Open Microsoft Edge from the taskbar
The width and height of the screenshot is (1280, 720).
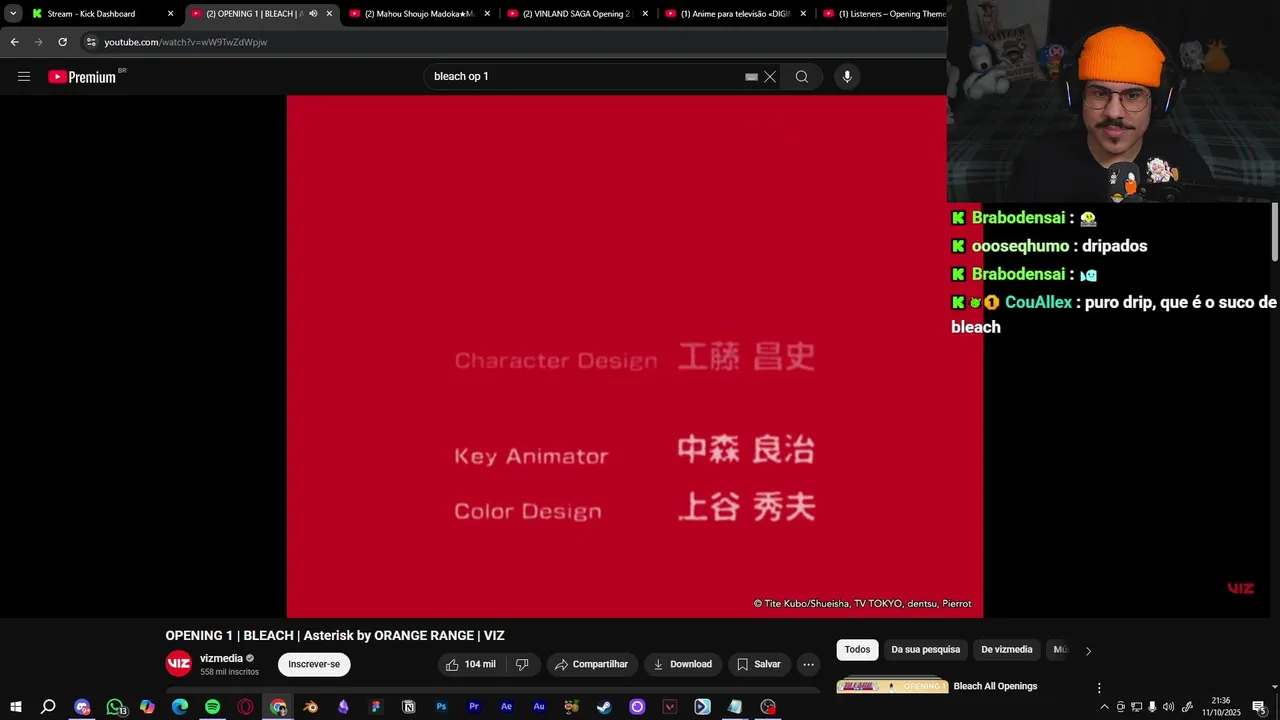coord(180,707)
